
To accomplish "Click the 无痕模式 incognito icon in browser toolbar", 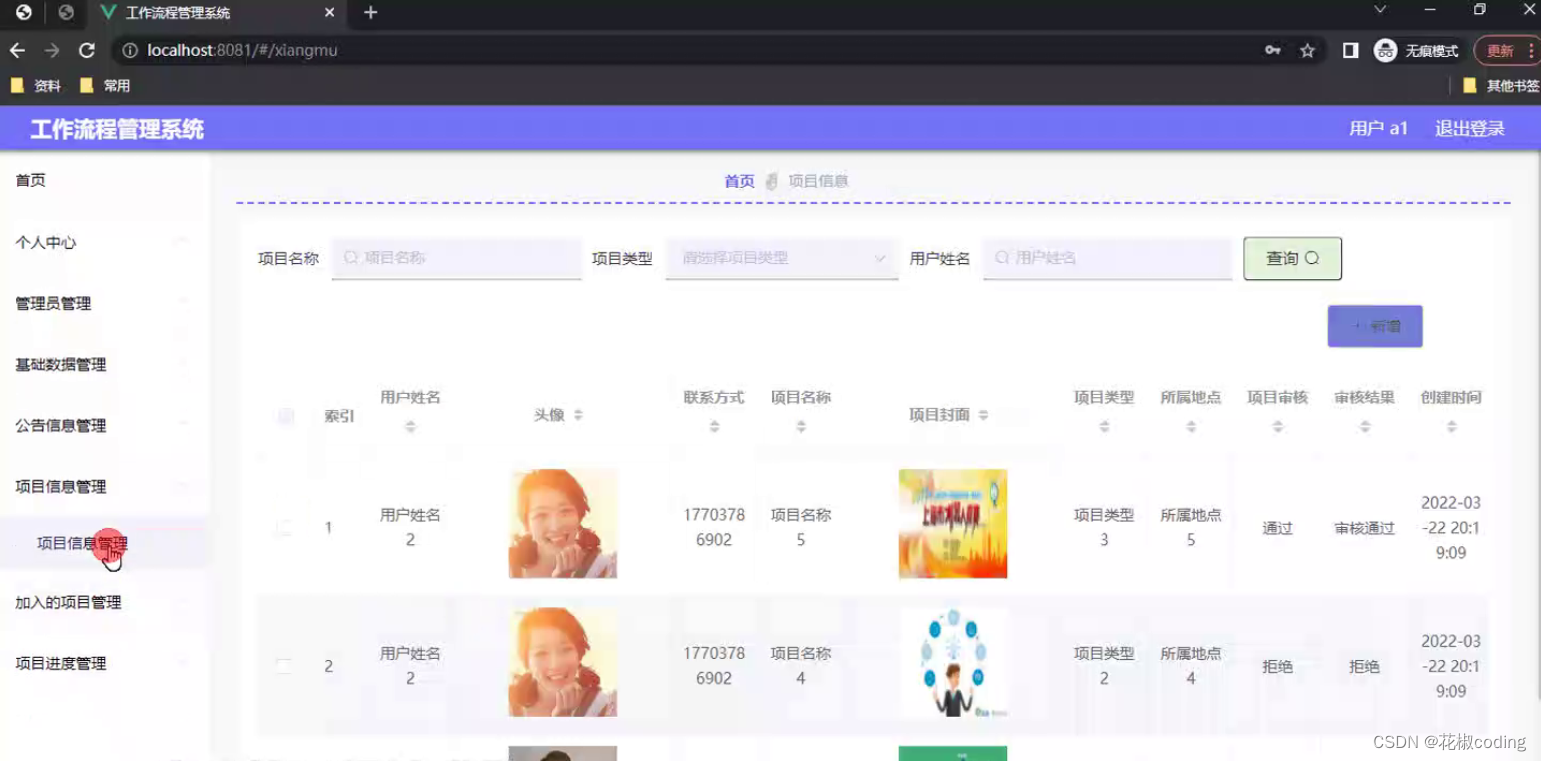I will (x=1385, y=50).
